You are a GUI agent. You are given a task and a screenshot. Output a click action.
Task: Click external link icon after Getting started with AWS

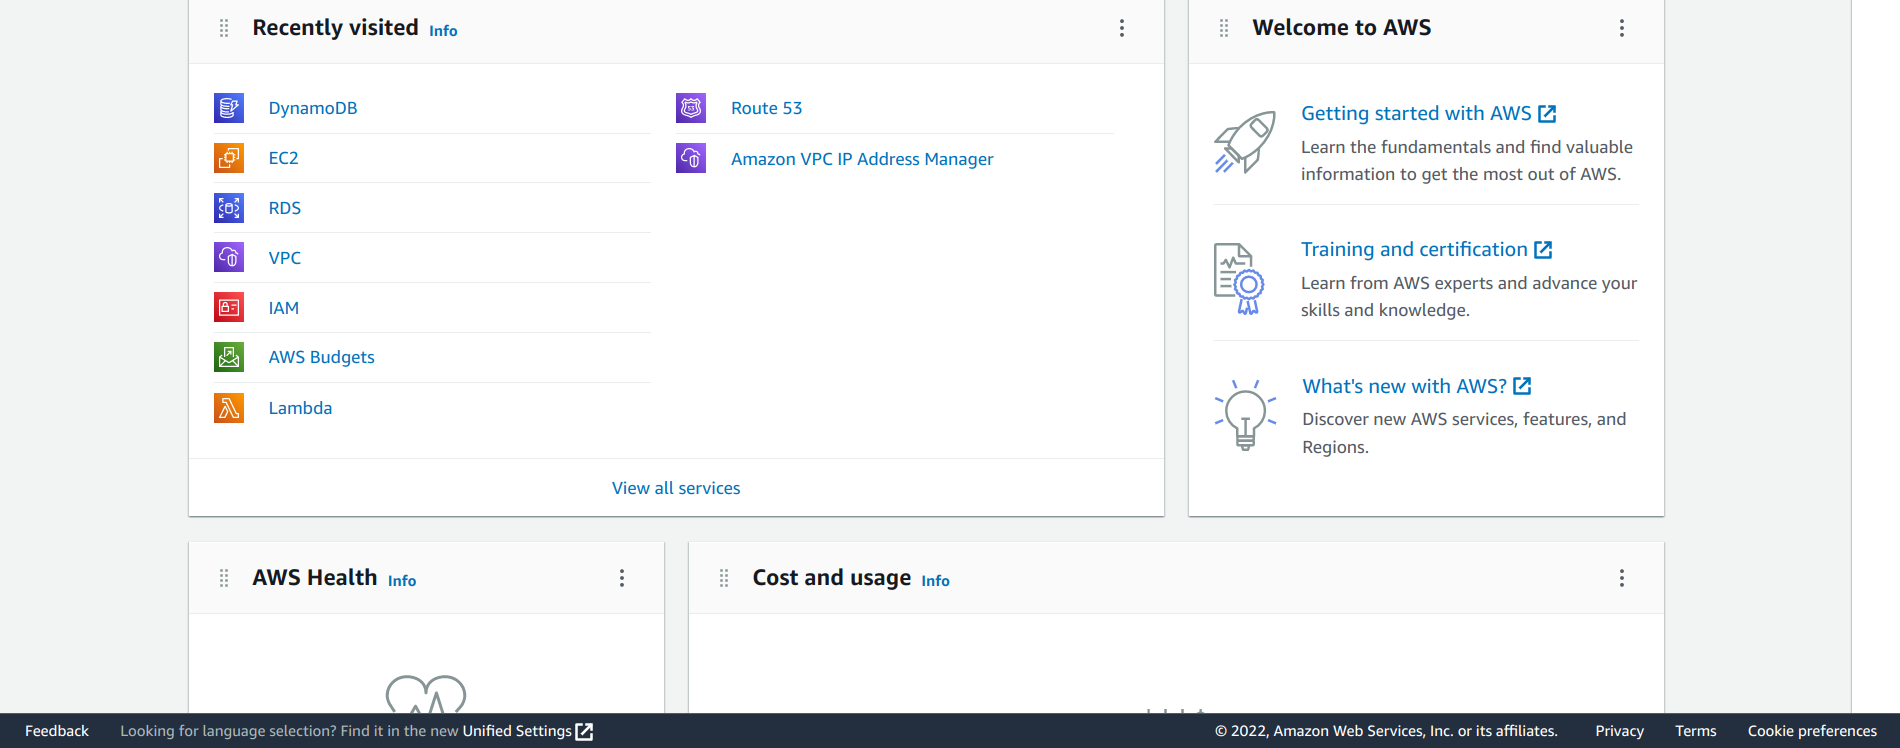[x=1547, y=114]
